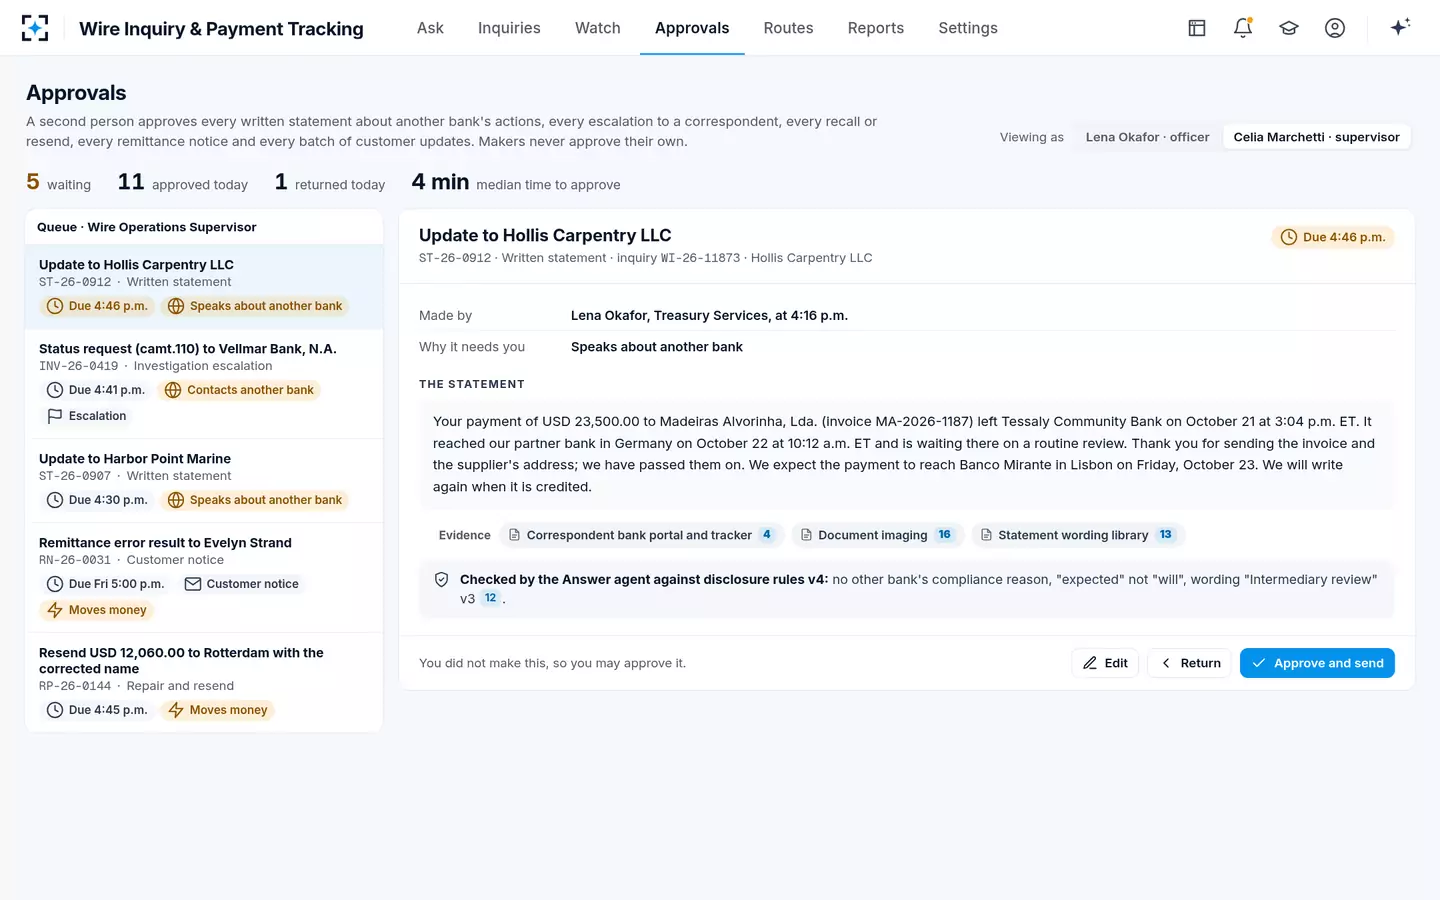Click the v3 reference badge 12

coord(490,598)
